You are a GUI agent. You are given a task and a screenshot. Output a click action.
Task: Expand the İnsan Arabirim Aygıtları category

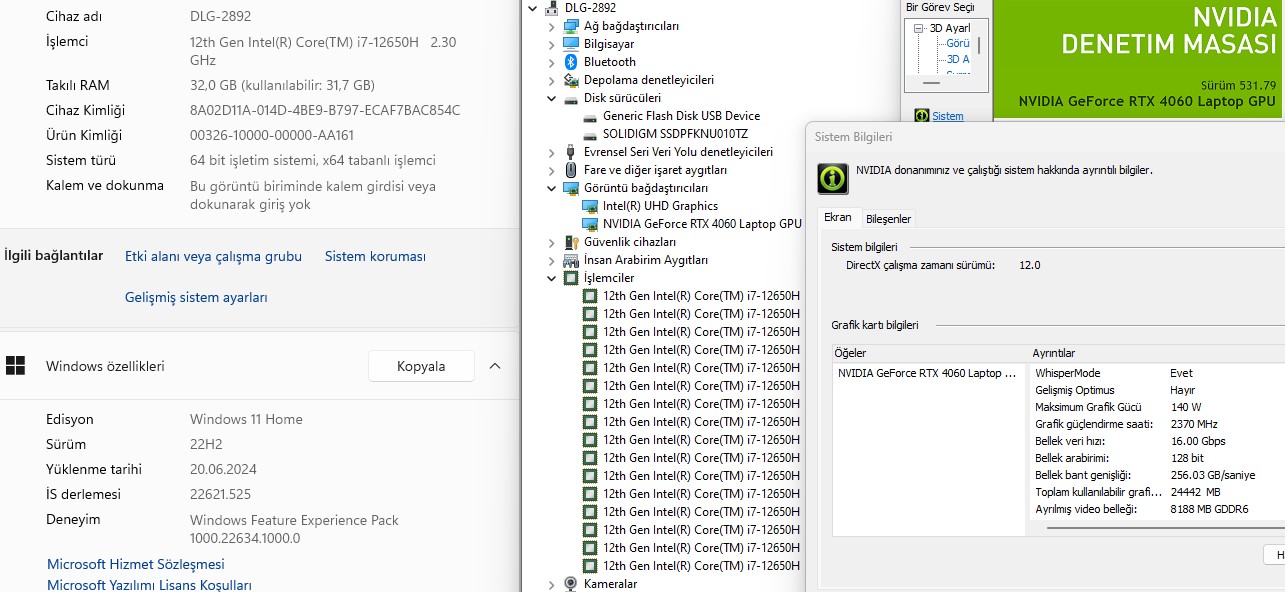551,260
